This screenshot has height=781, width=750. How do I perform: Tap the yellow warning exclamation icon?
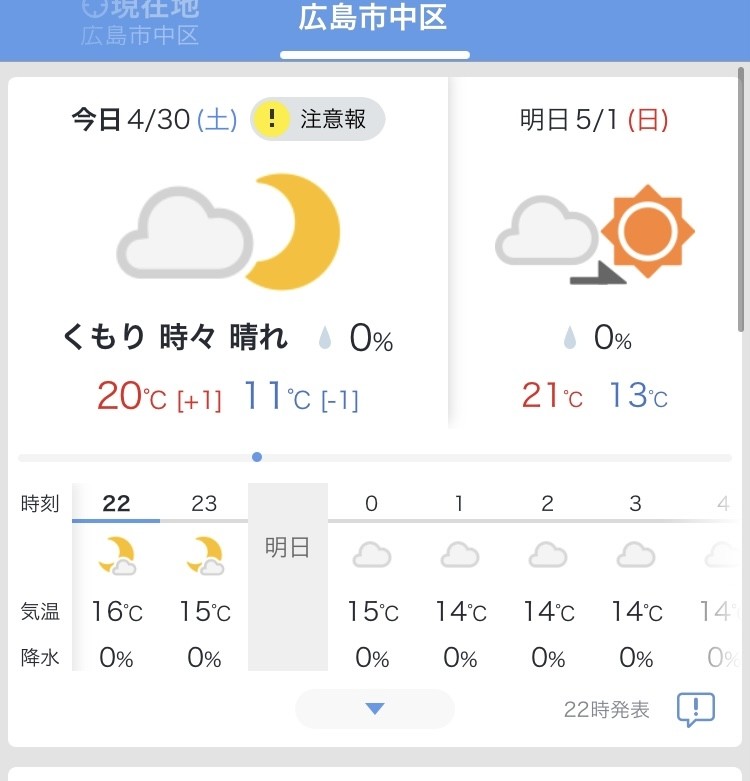click(x=270, y=120)
